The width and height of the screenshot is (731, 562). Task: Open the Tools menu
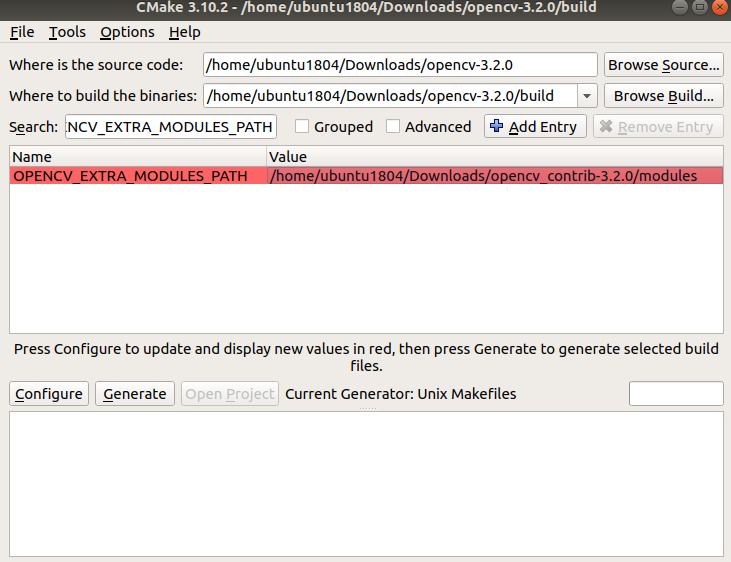click(x=67, y=32)
